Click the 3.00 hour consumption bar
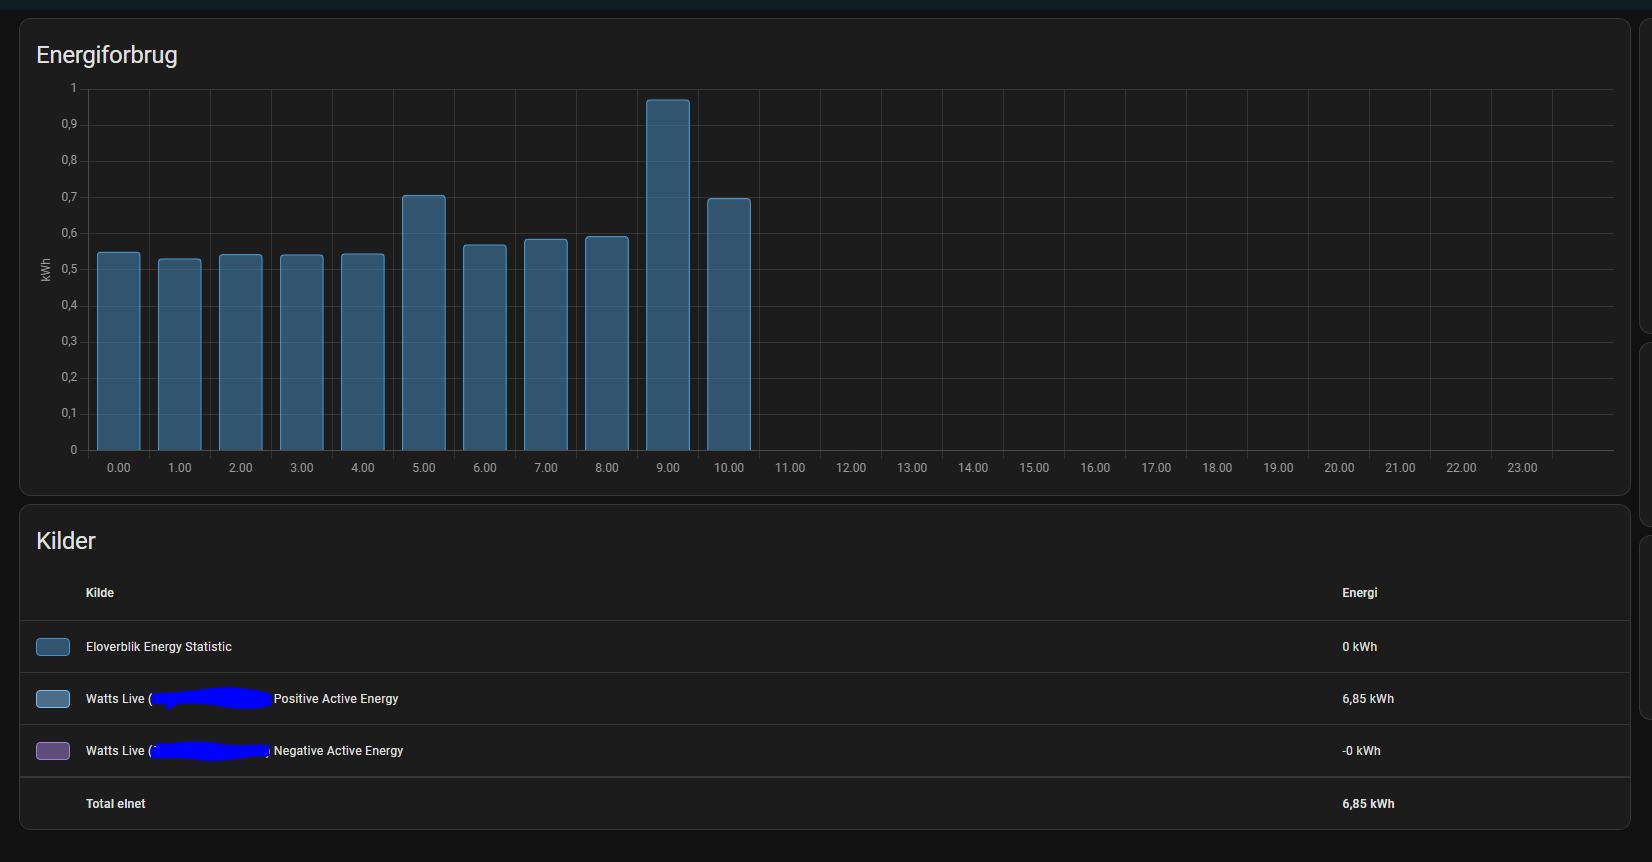This screenshot has width=1652, height=862. click(301, 353)
